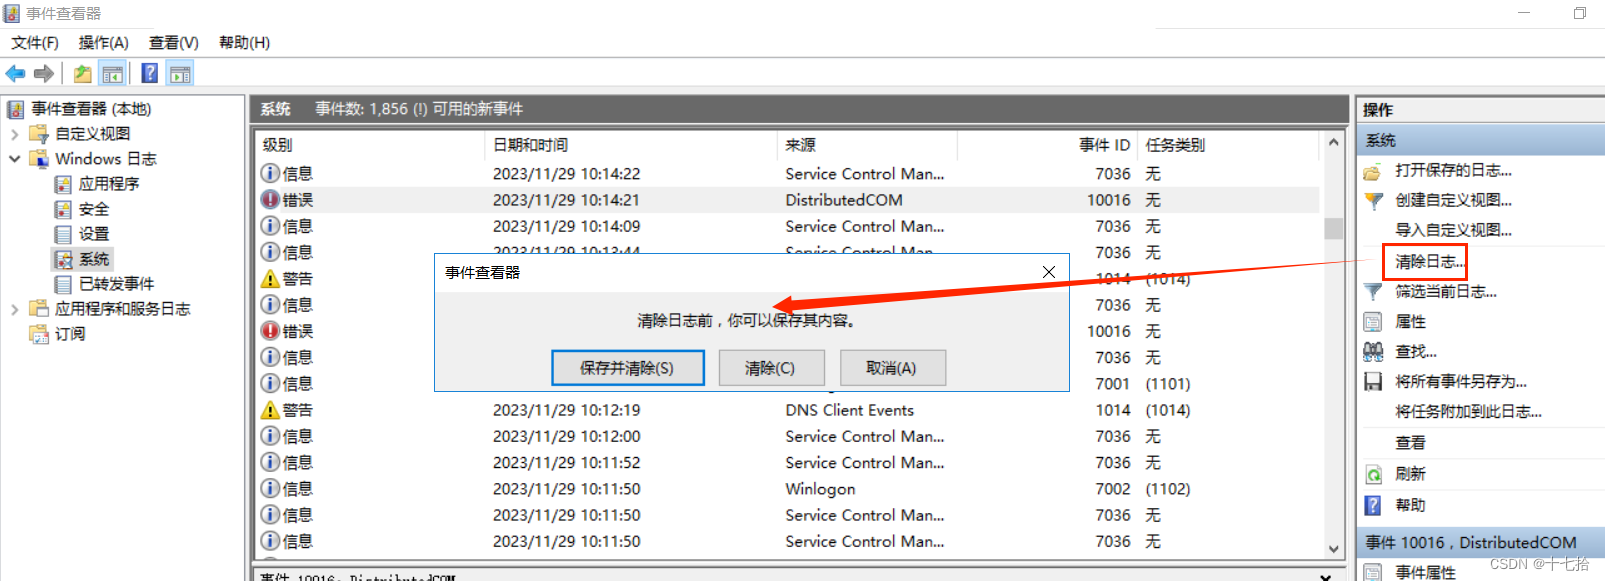The image size is (1605, 581).
Task: Click 创建自定义视图... action
Action: click(1453, 200)
